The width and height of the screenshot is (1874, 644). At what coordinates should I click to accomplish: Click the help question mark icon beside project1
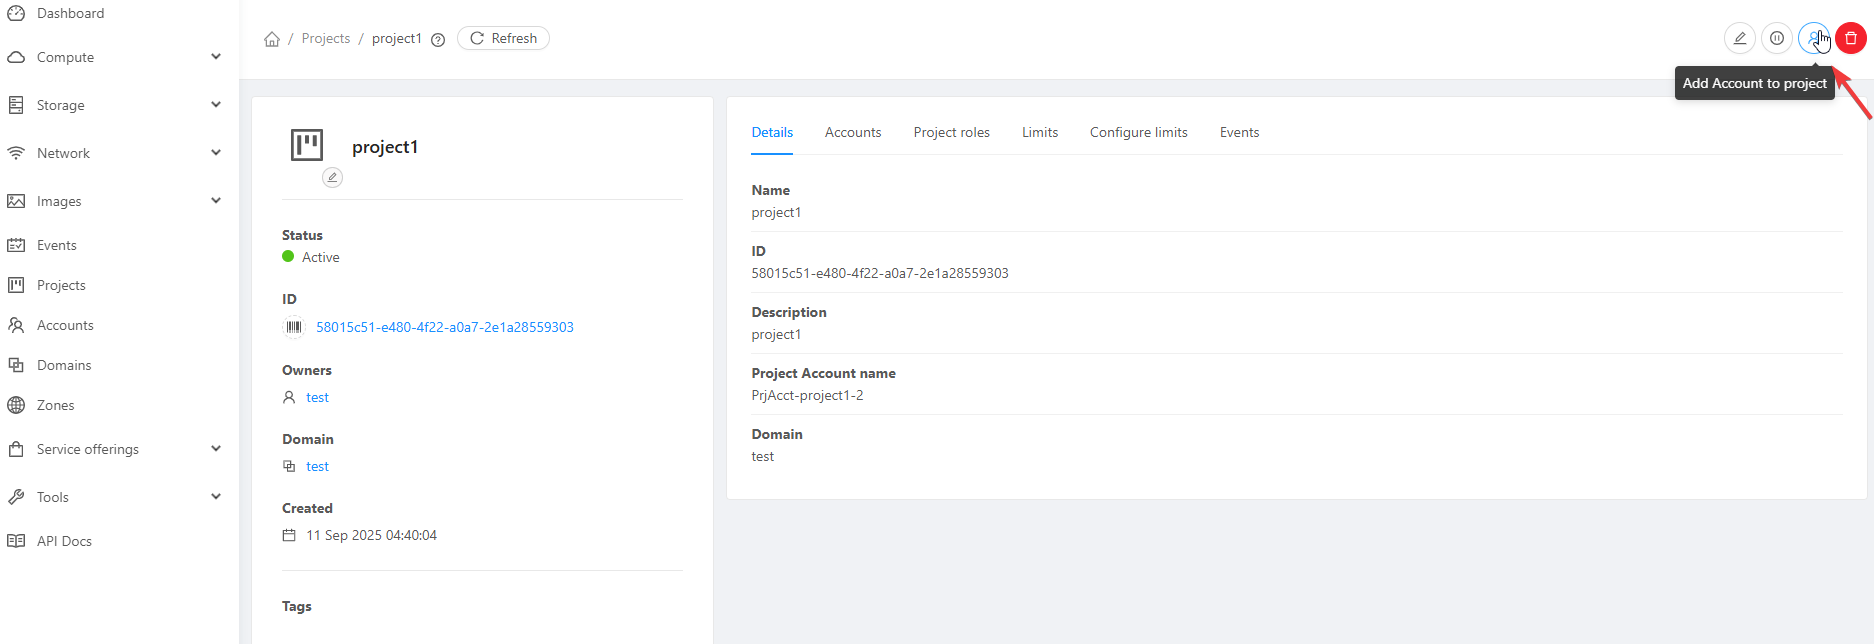(x=438, y=40)
